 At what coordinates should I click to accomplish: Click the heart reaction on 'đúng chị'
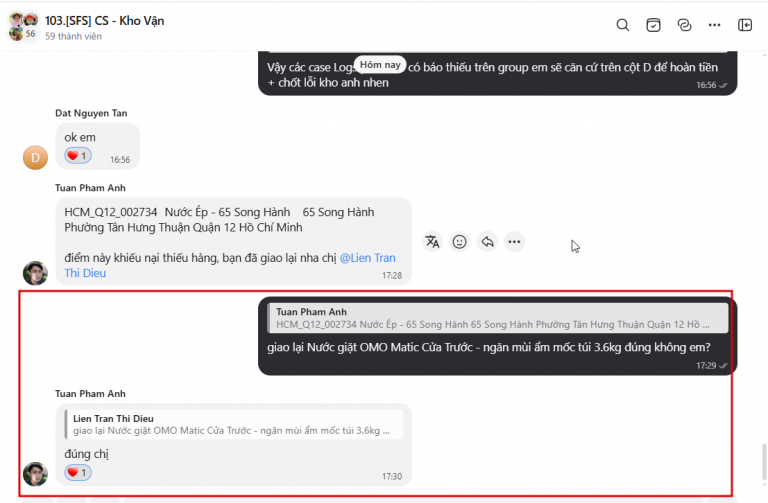pos(78,473)
